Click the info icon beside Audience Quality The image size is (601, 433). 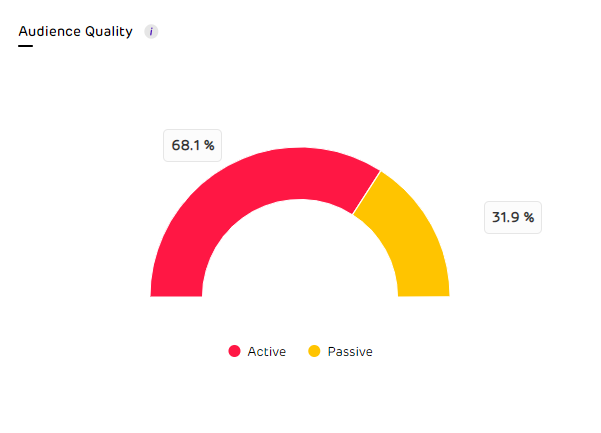click(152, 32)
